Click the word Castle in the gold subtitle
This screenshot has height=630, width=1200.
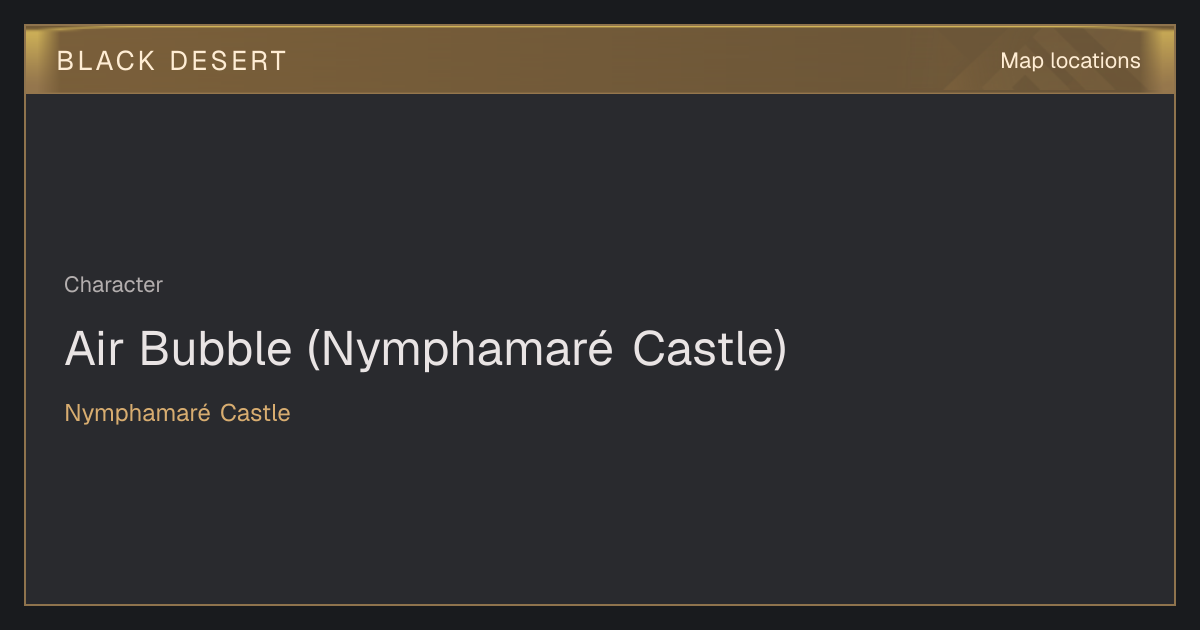point(255,413)
